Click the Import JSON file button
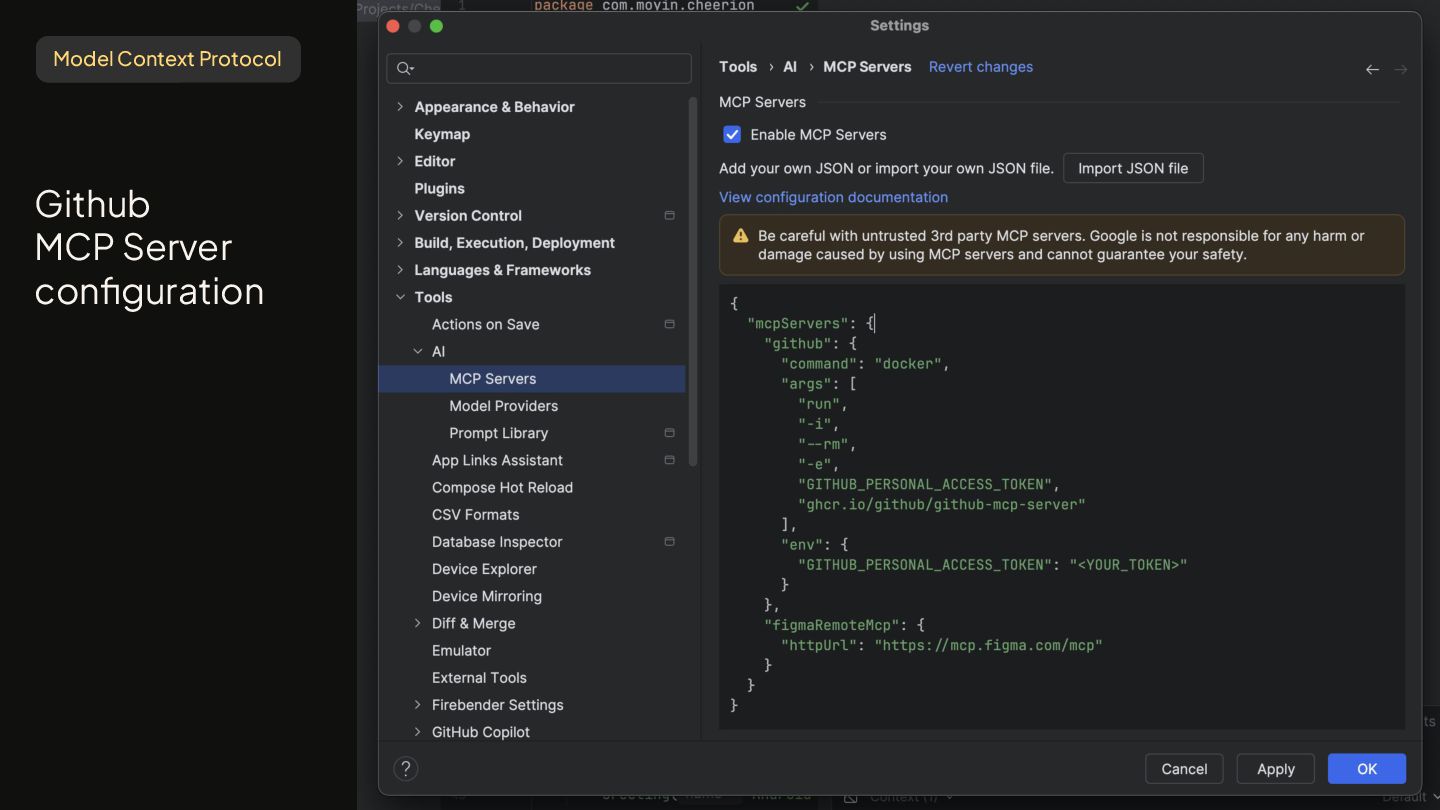1440x810 pixels. (1132, 168)
